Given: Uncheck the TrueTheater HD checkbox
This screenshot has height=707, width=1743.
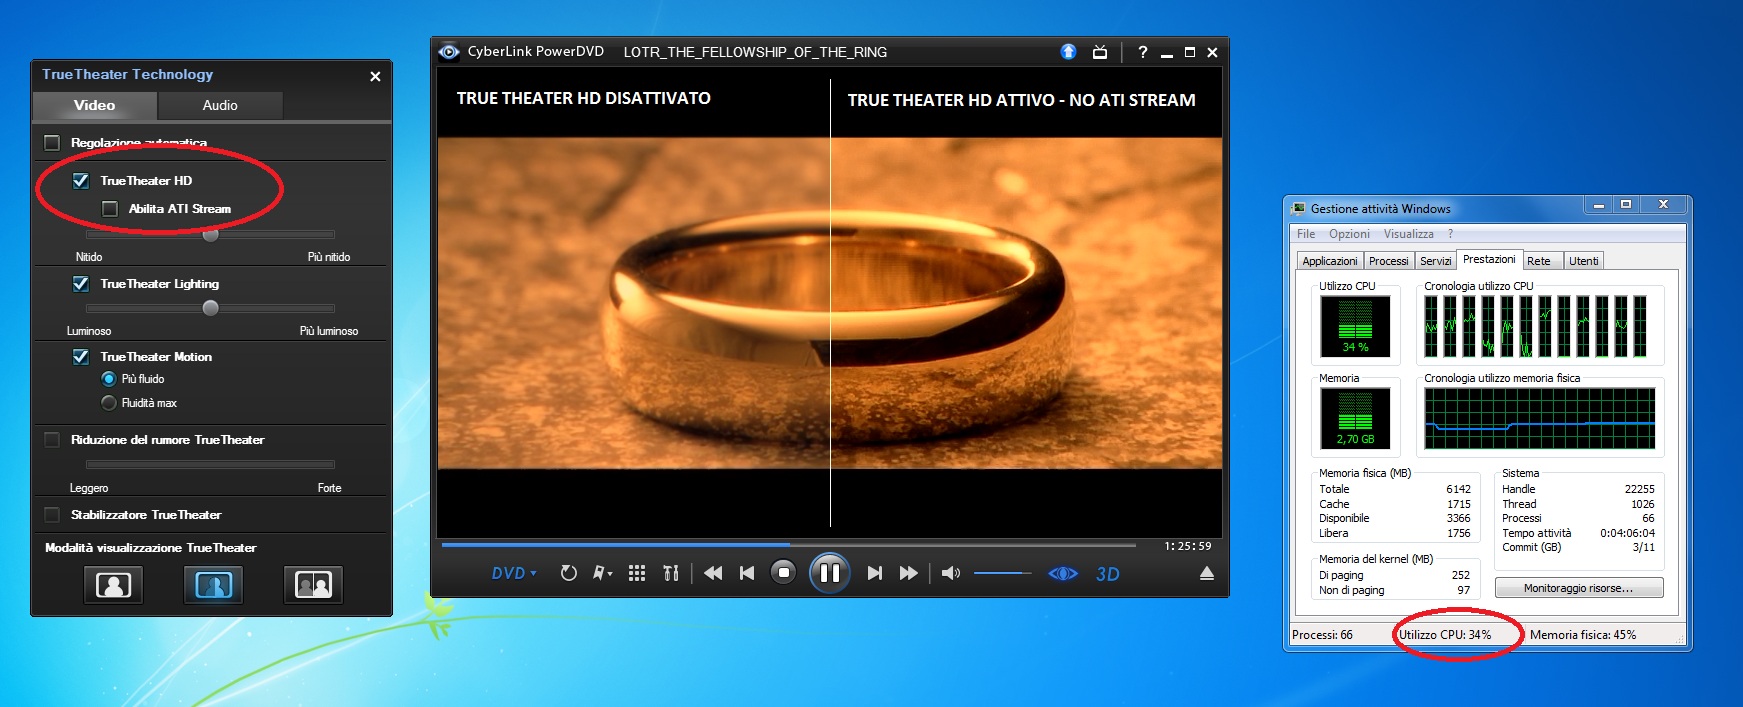Looking at the screenshot, I should [x=81, y=181].
